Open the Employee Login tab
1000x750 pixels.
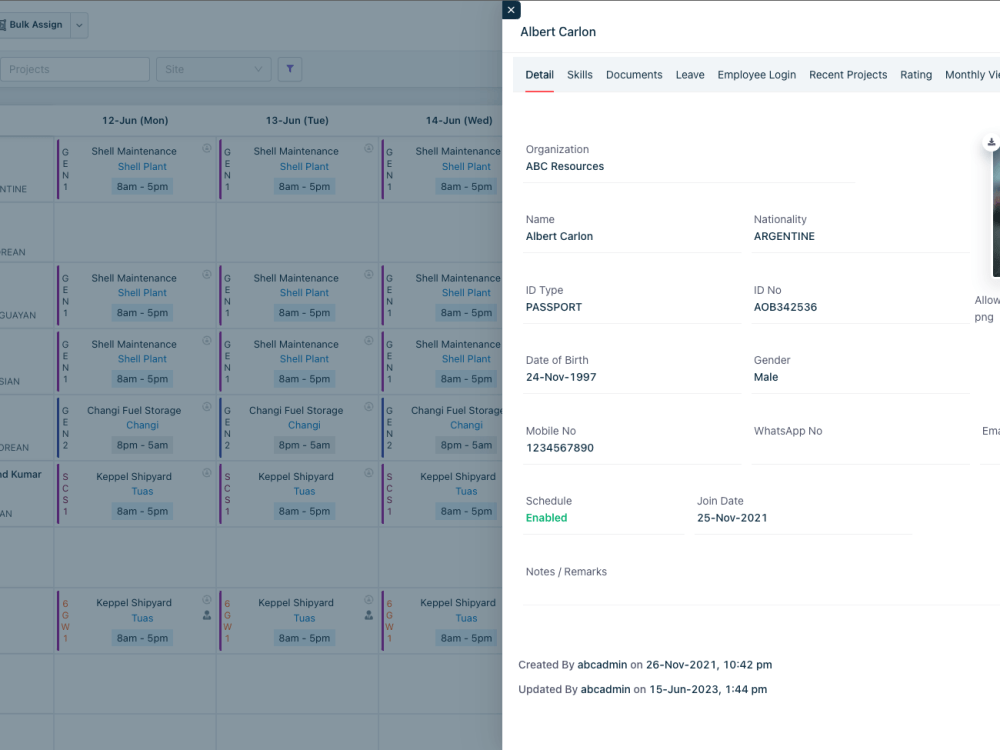(x=756, y=75)
